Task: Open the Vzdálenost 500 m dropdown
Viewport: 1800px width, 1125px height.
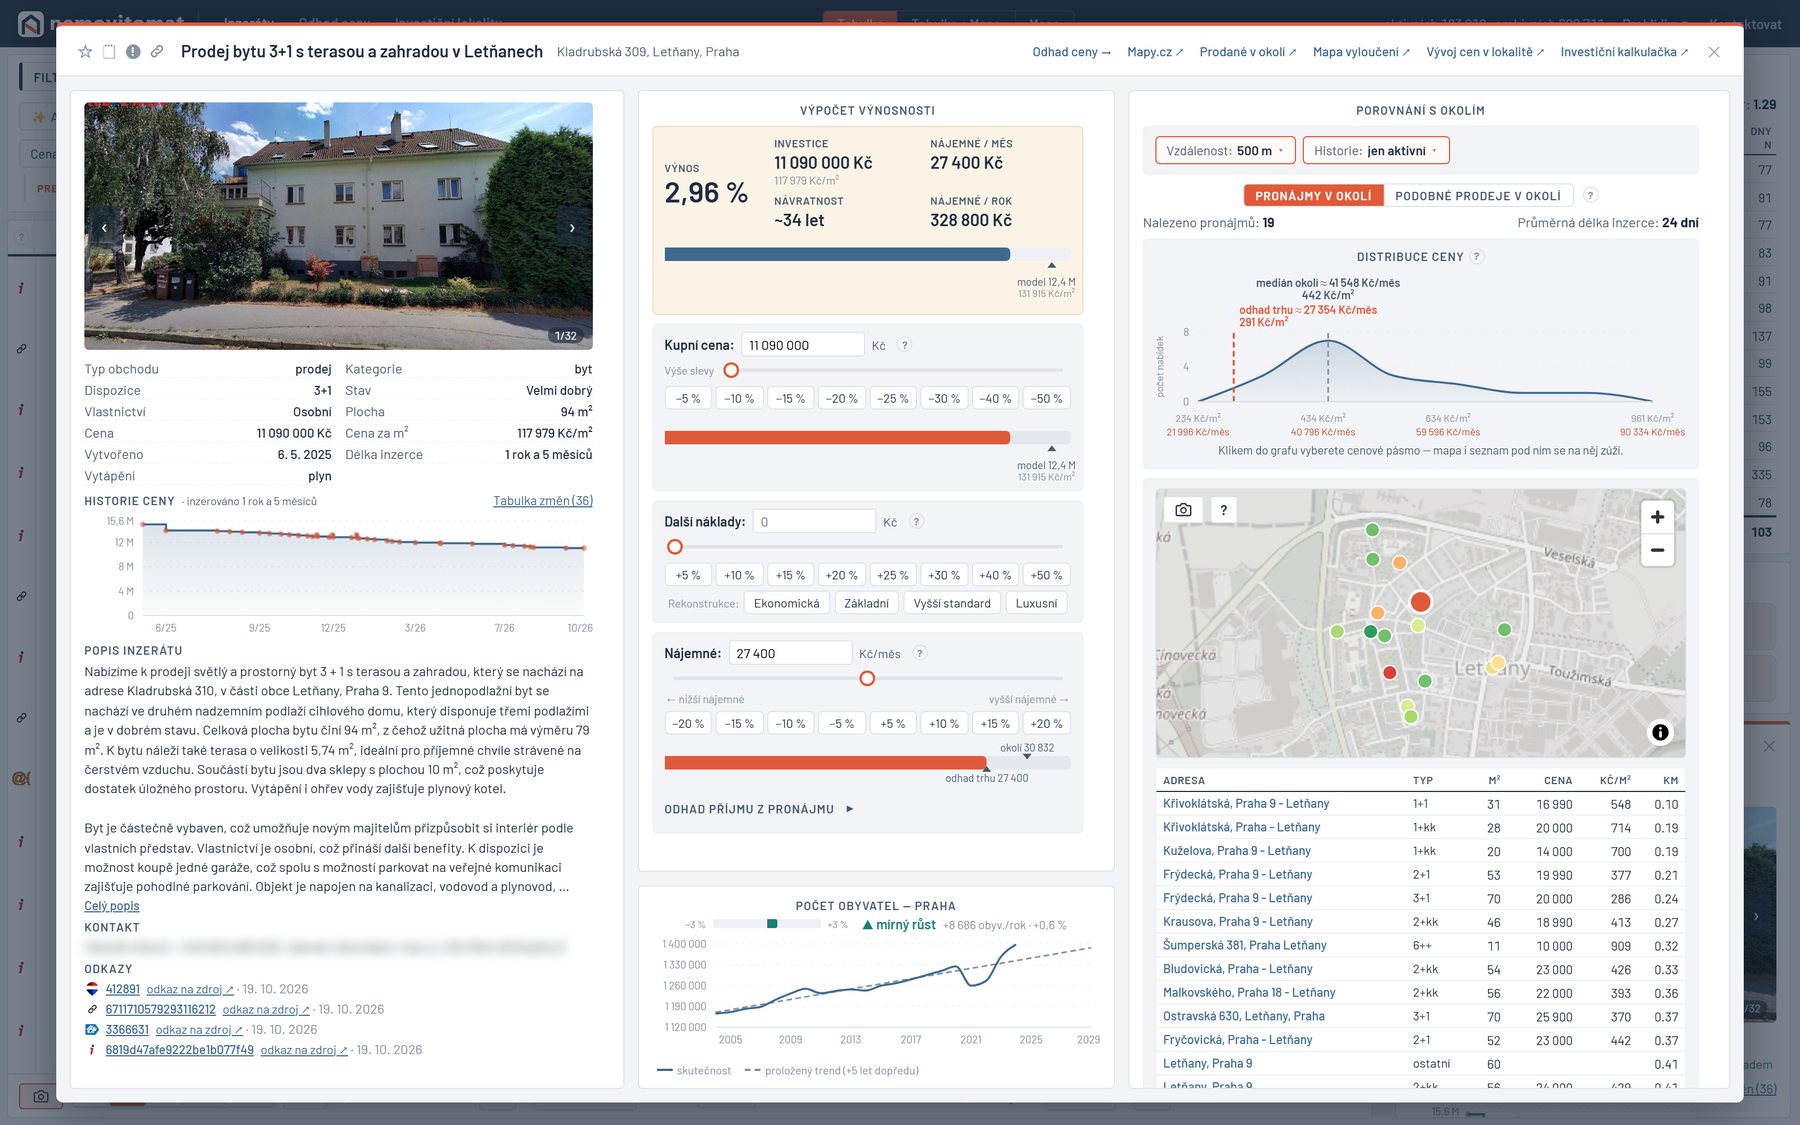Action: point(1225,151)
